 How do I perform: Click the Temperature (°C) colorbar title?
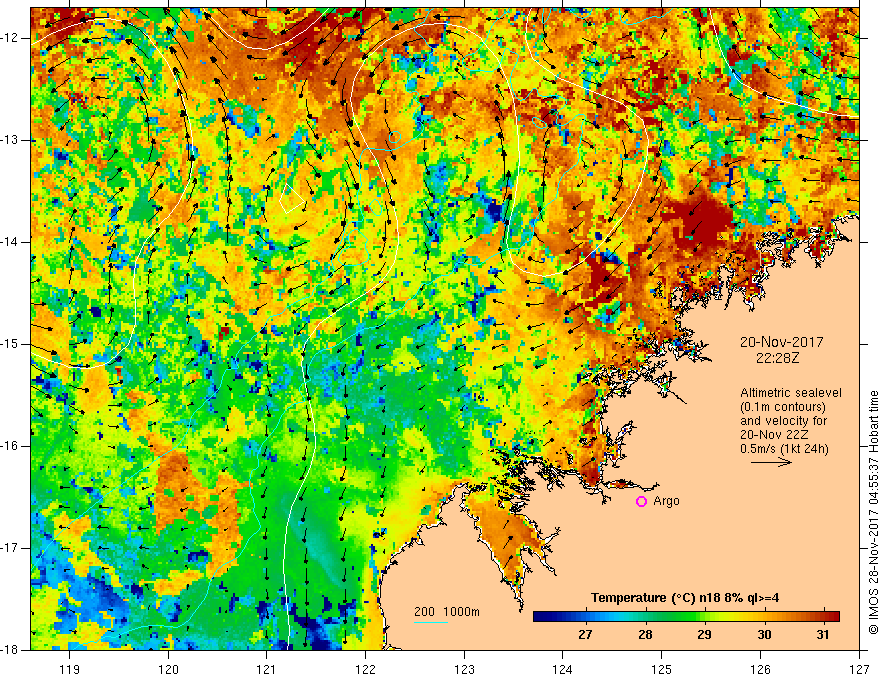click(685, 598)
